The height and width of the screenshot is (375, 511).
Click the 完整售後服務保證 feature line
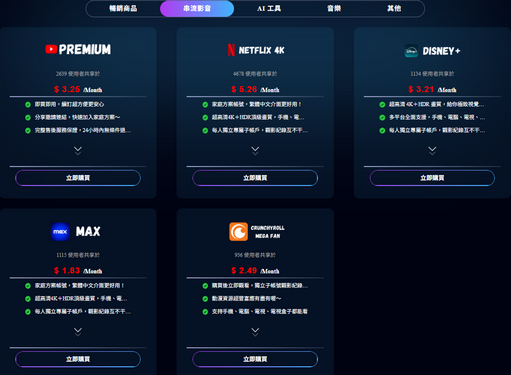[83, 130]
